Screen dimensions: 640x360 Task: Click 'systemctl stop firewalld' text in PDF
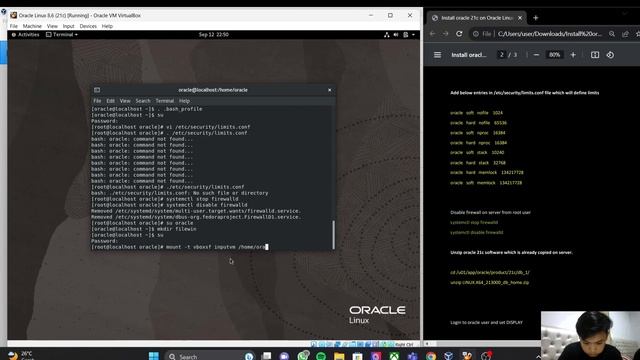474,222
